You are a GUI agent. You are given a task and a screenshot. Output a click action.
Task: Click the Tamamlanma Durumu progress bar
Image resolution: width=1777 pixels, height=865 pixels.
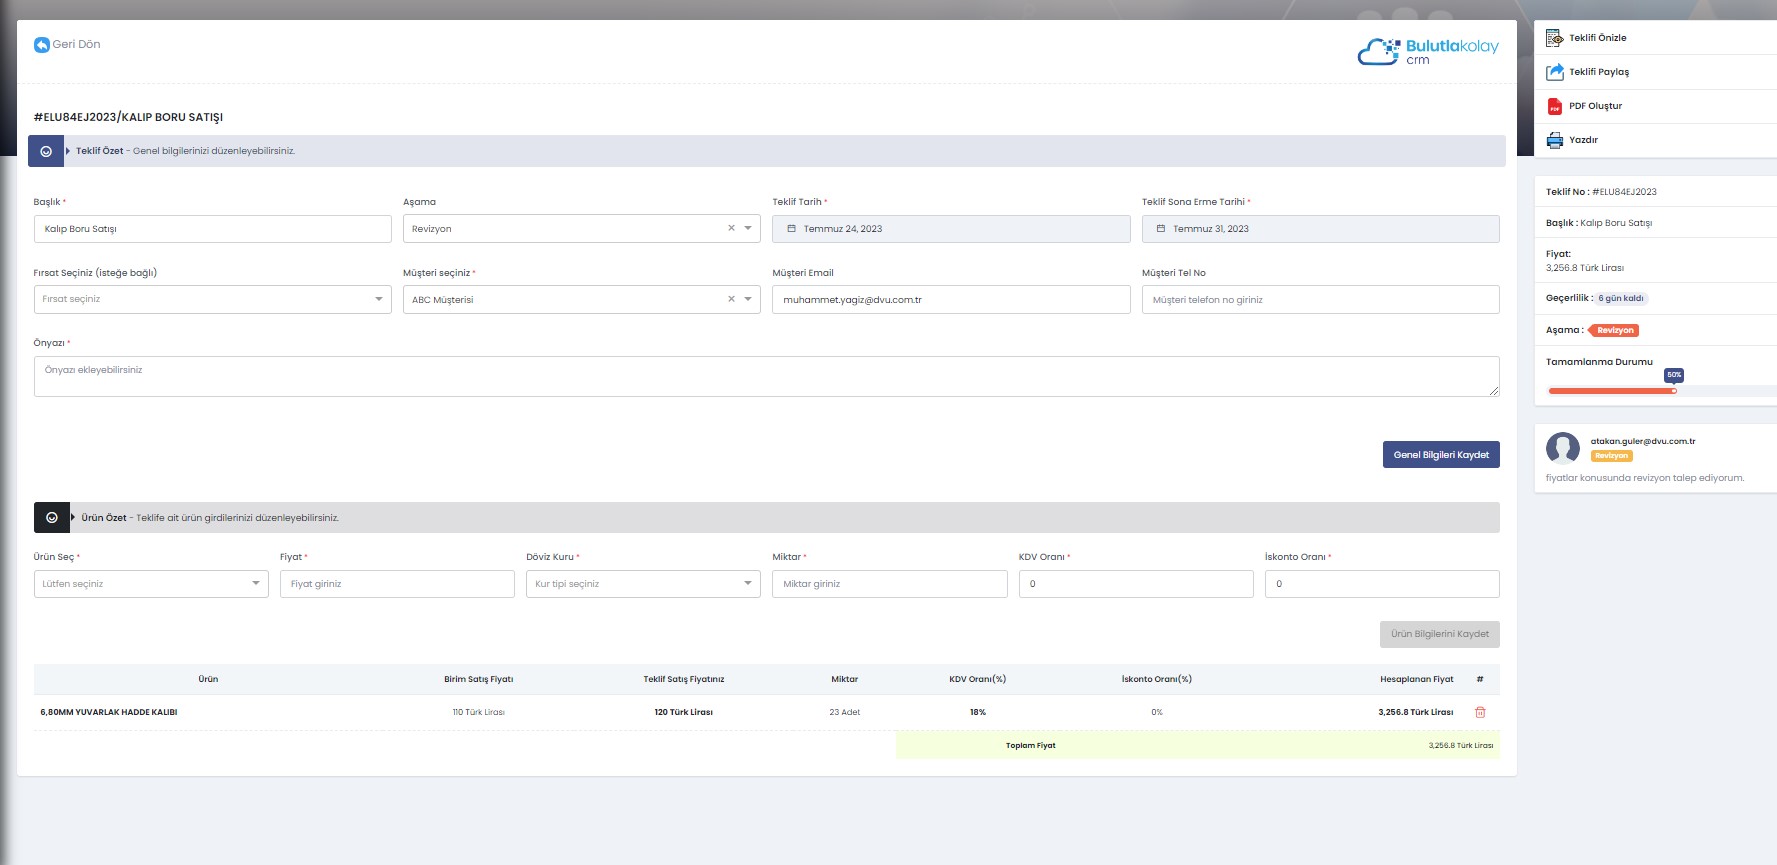tap(1610, 391)
